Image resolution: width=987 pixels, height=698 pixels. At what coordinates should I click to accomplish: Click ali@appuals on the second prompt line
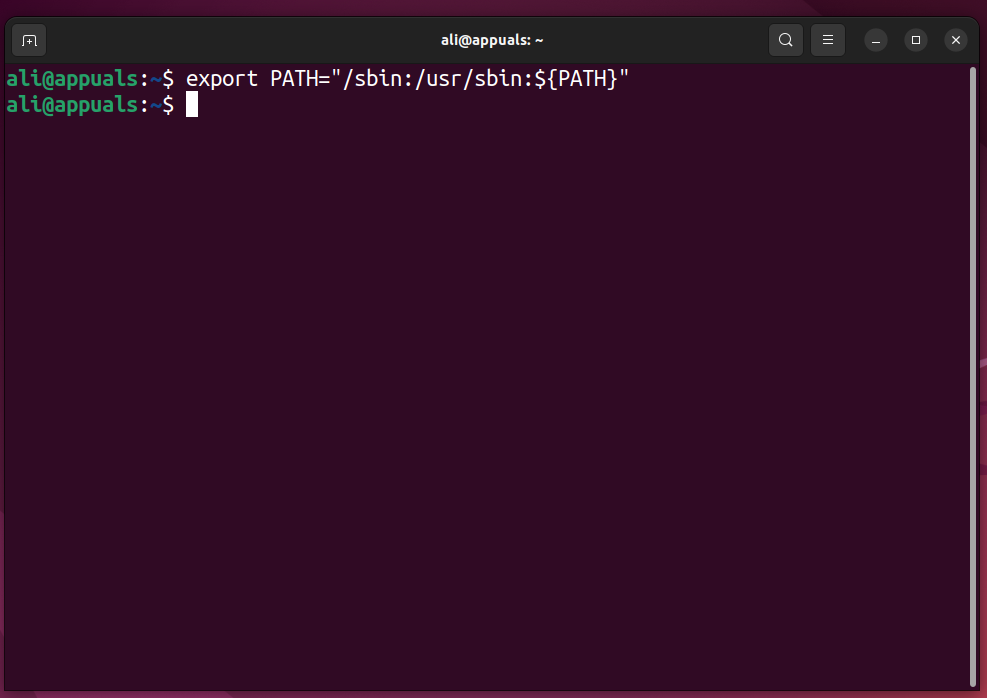pyautogui.click(x=72, y=105)
